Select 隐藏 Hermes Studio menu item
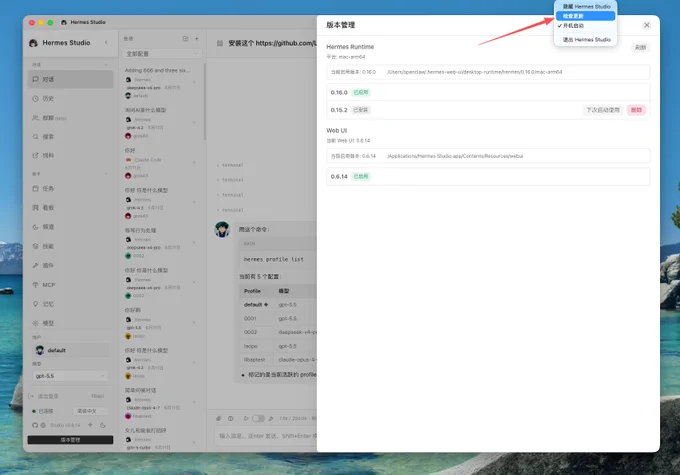 click(x=585, y=7)
